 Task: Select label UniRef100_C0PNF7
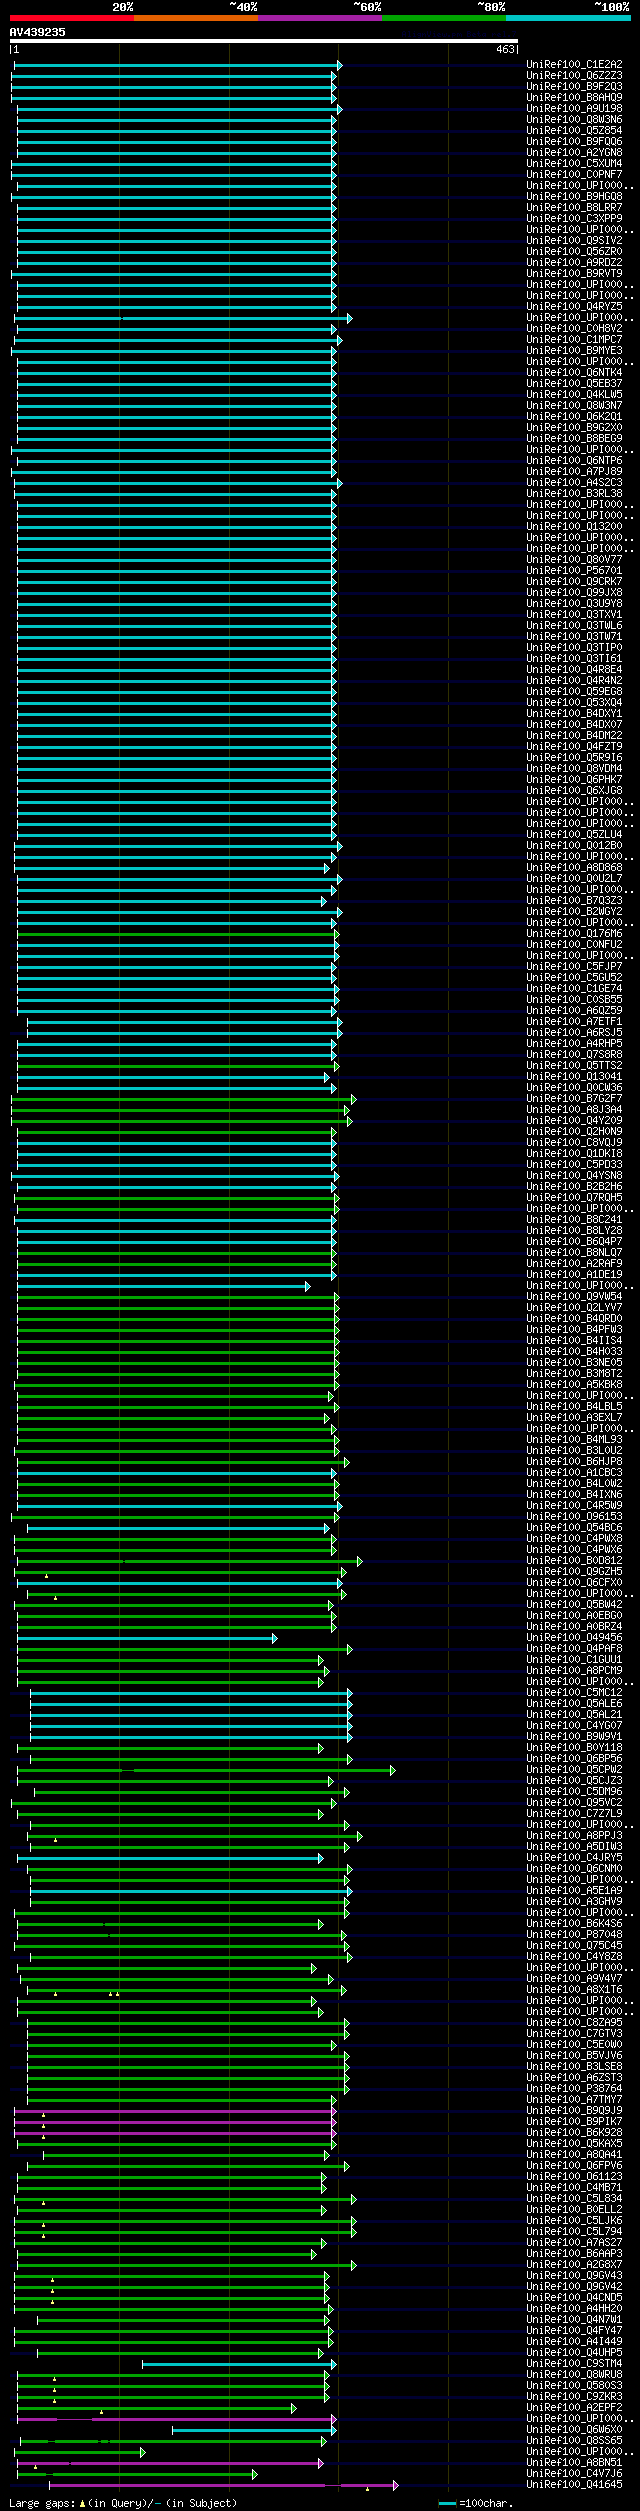click(574, 175)
